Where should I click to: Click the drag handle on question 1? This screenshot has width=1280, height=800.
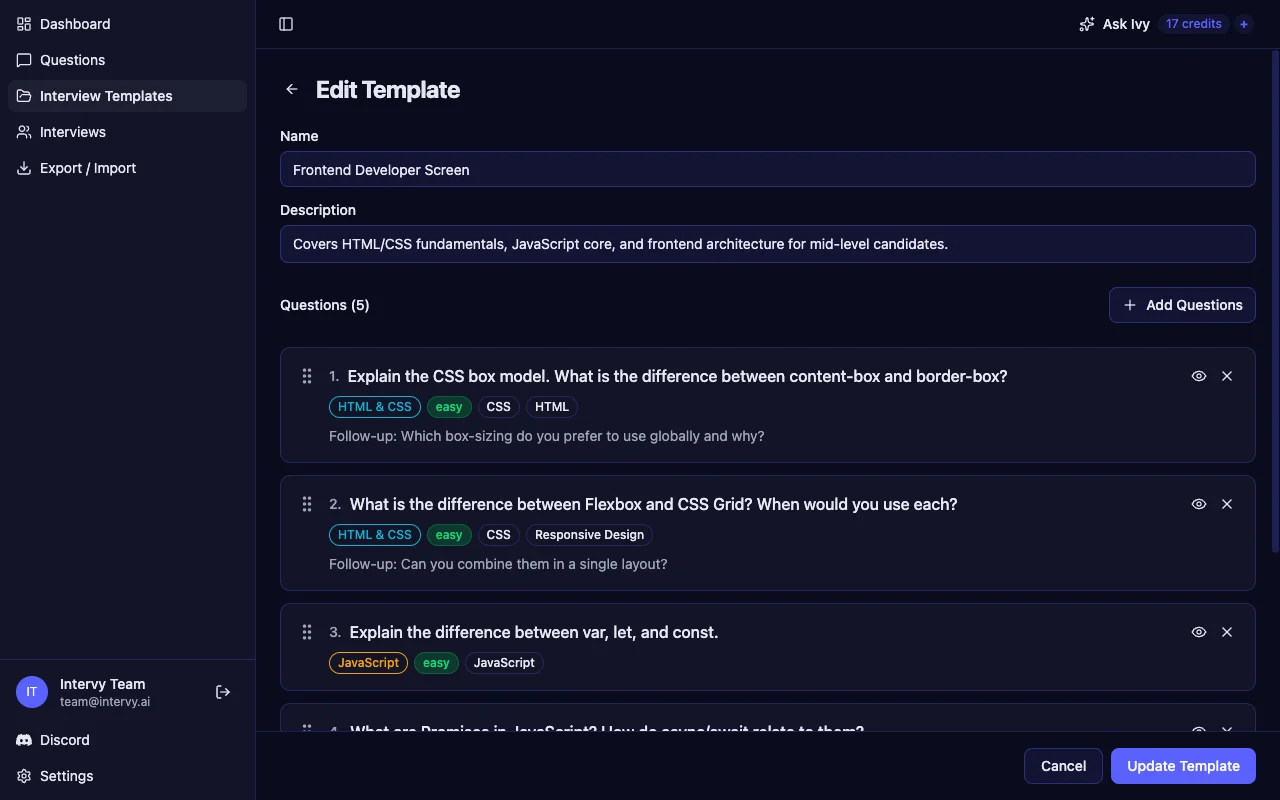307,376
